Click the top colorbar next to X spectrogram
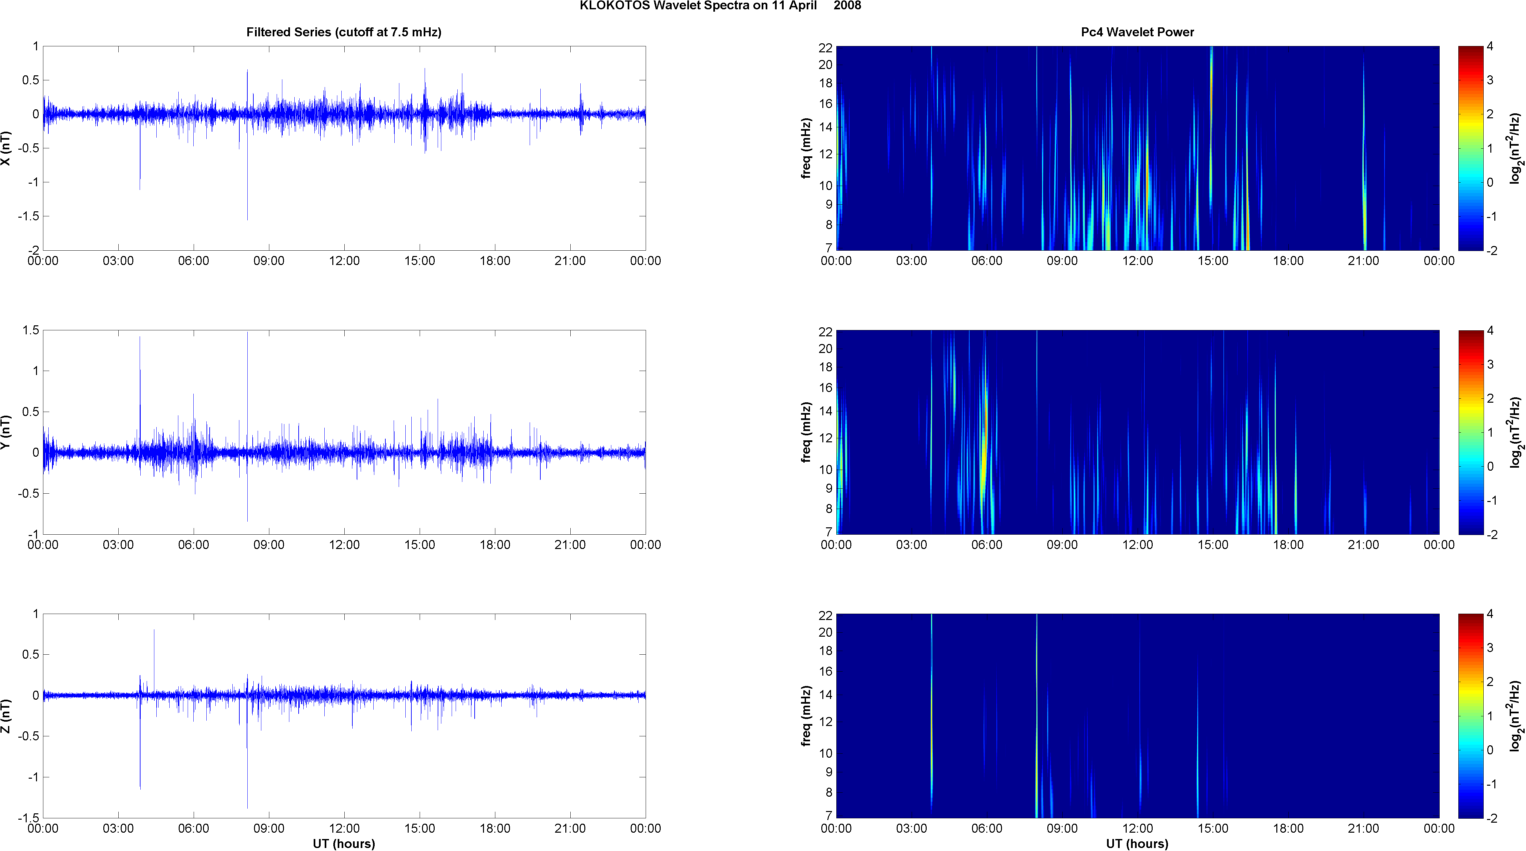Image resolution: width=1526 pixels, height=851 pixels. click(x=1470, y=148)
